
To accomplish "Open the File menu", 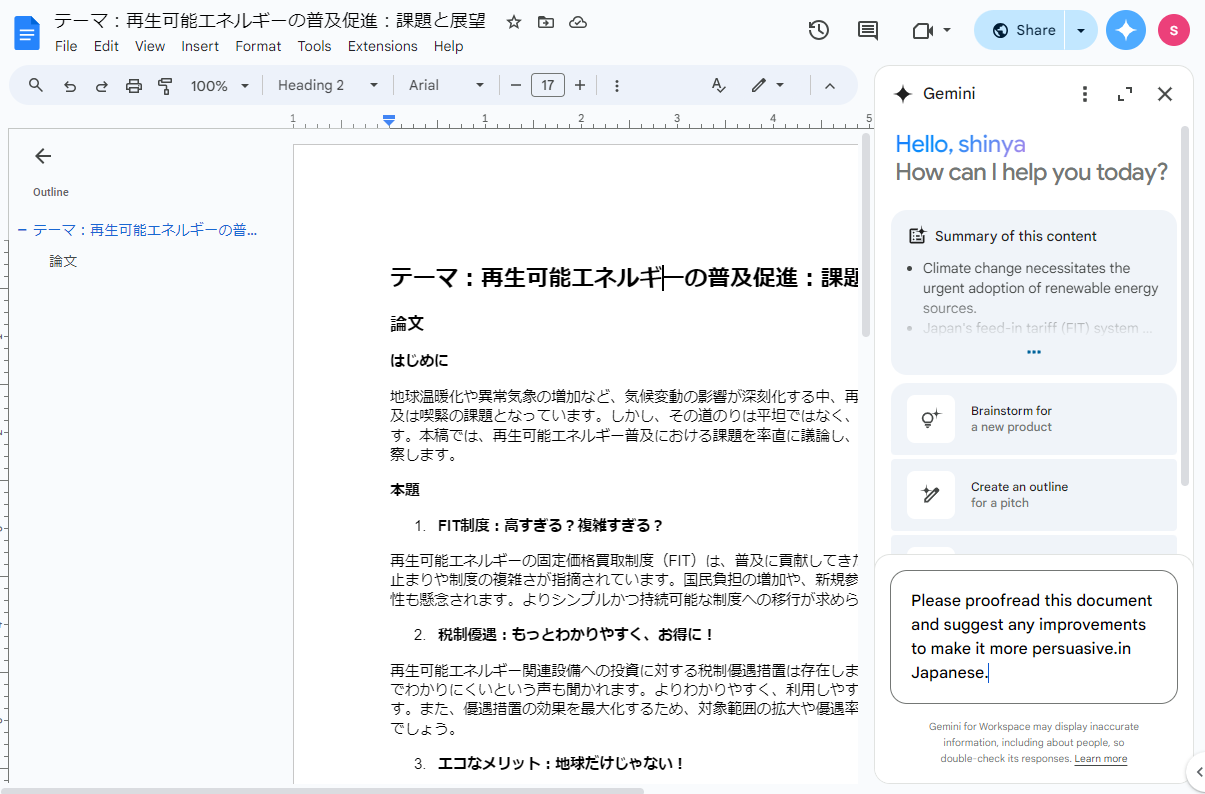I will pos(66,46).
